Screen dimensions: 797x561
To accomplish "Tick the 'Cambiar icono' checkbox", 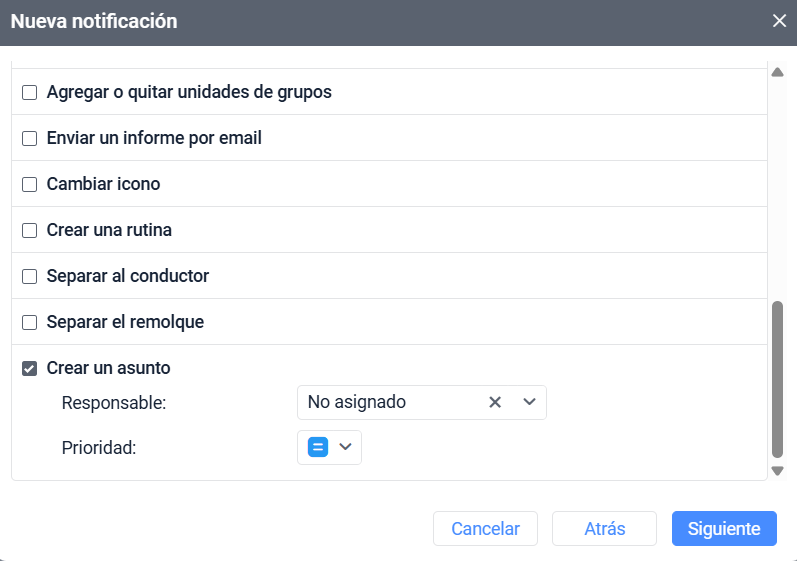I will pyautogui.click(x=30, y=184).
